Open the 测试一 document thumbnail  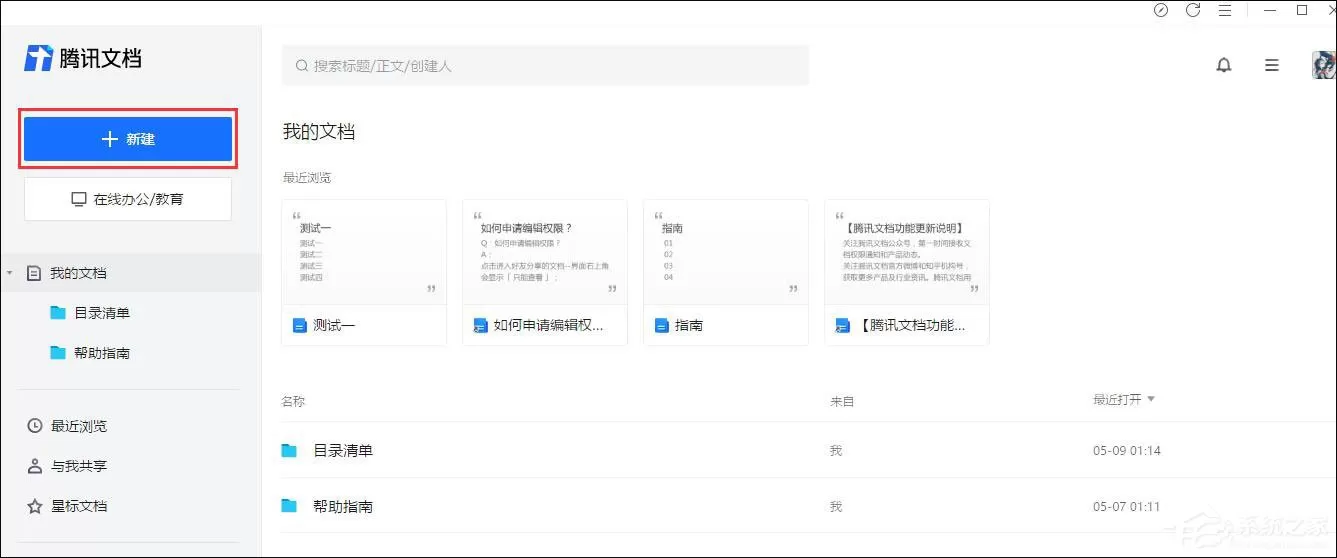point(364,252)
